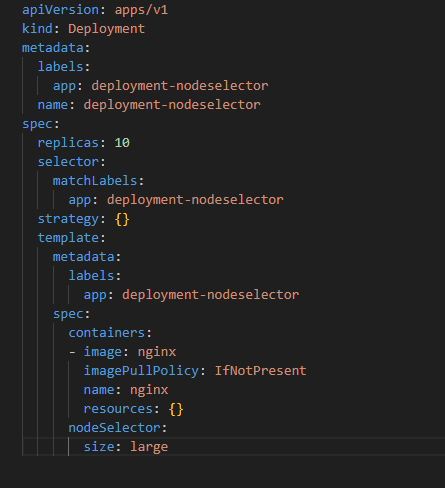Click the nodeSelector key
Image resolution: width=445 pixels, height=488 pixels.
click(x=114, y=428)
